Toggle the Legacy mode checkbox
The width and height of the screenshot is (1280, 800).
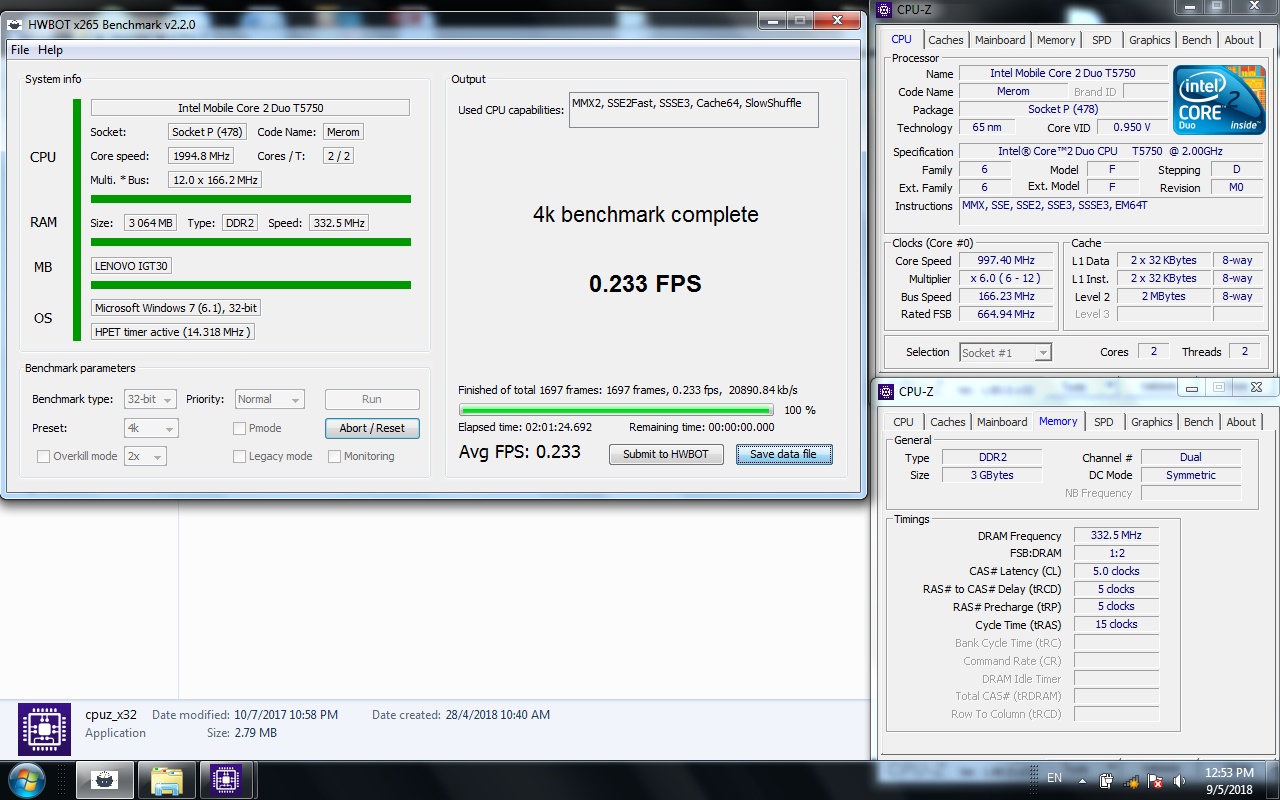[239, 456]
